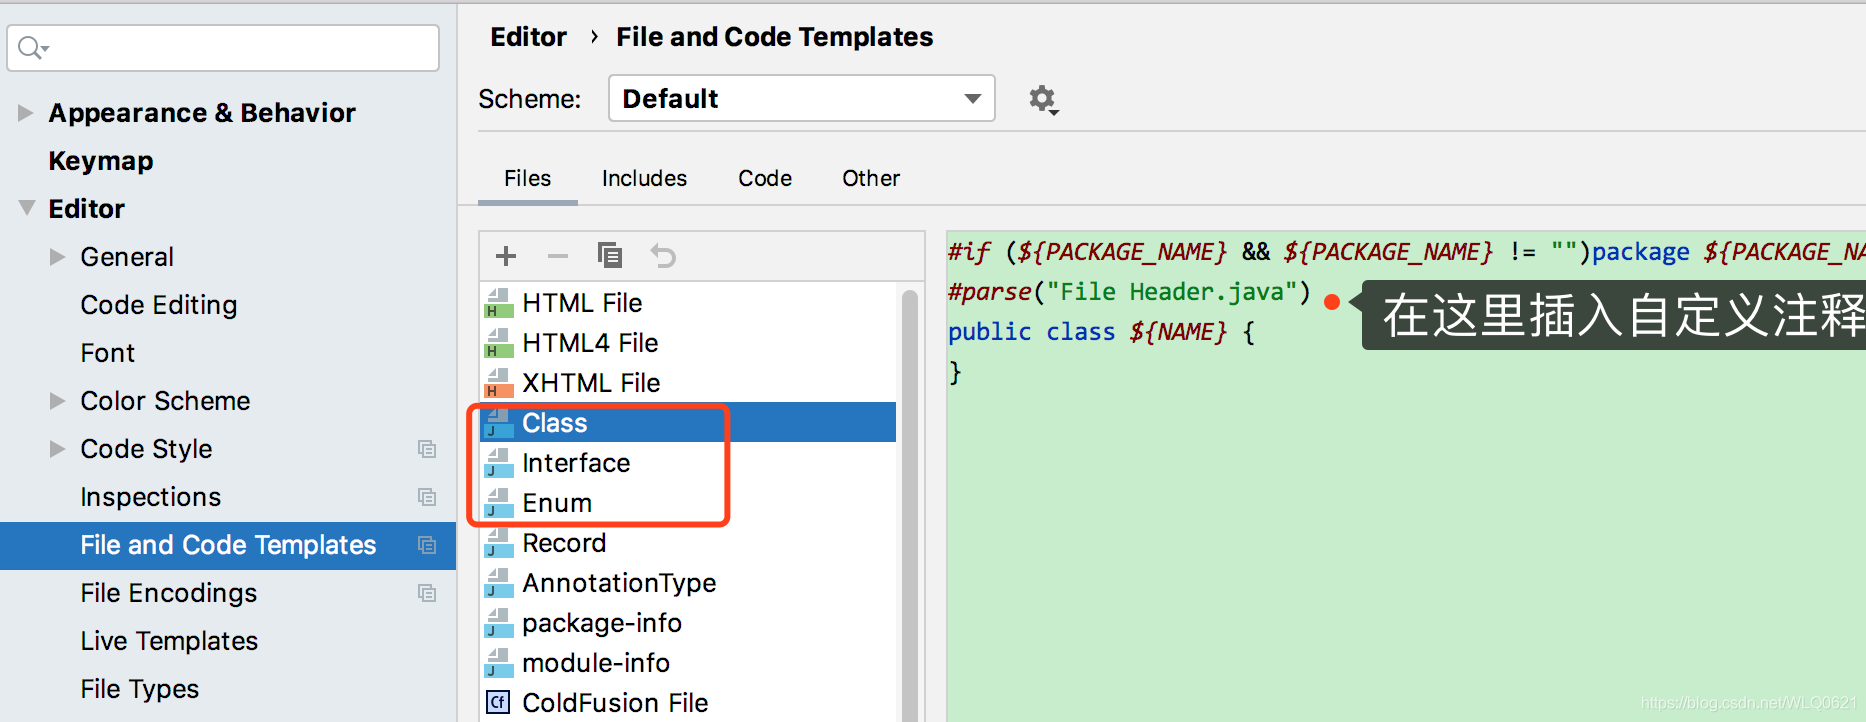Open the Font settings
The width and height of the screenshot is (1866, 722).
point(107,353)
